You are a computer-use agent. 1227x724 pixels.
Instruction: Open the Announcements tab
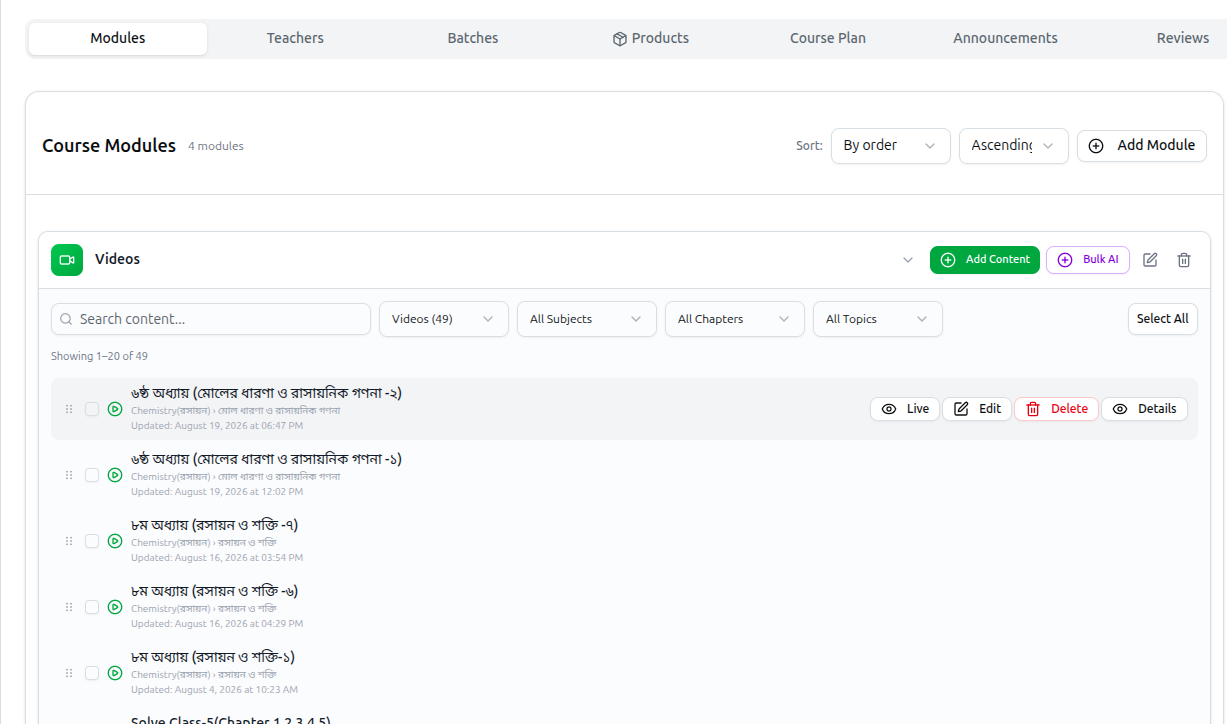(x=1005, y=39)
